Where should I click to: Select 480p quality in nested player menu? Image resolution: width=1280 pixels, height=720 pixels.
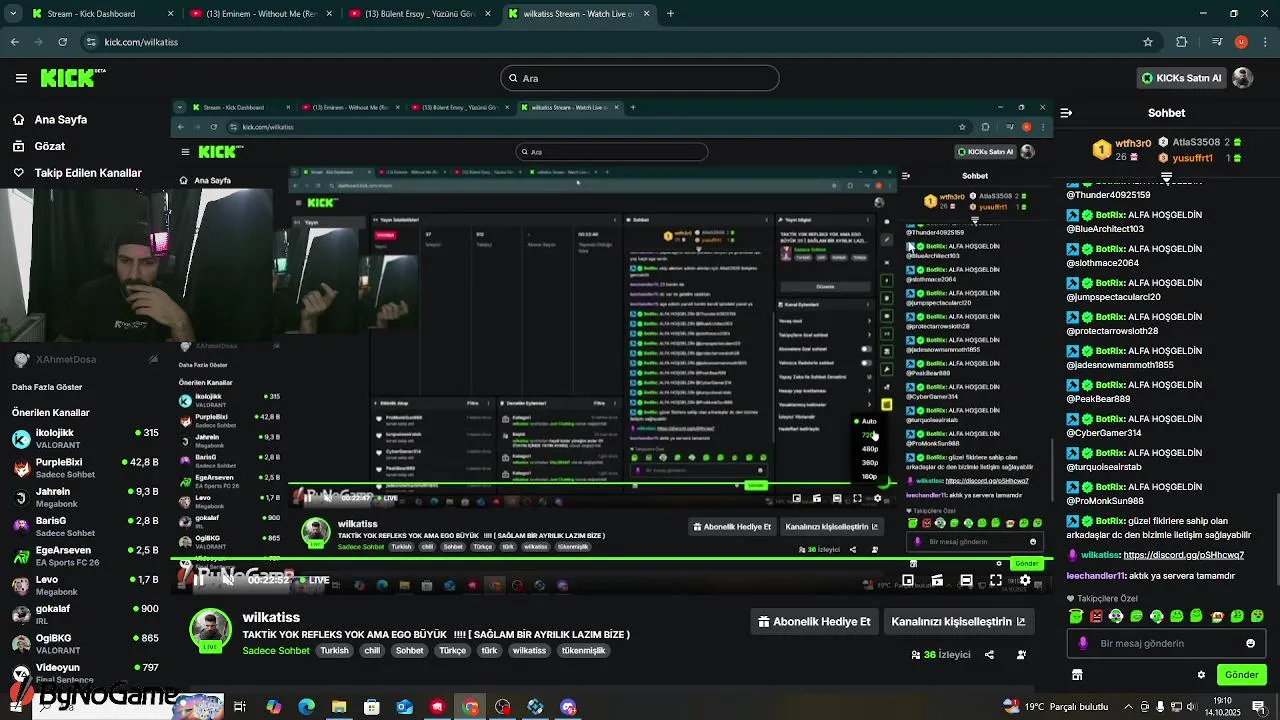tap(869, 449)
